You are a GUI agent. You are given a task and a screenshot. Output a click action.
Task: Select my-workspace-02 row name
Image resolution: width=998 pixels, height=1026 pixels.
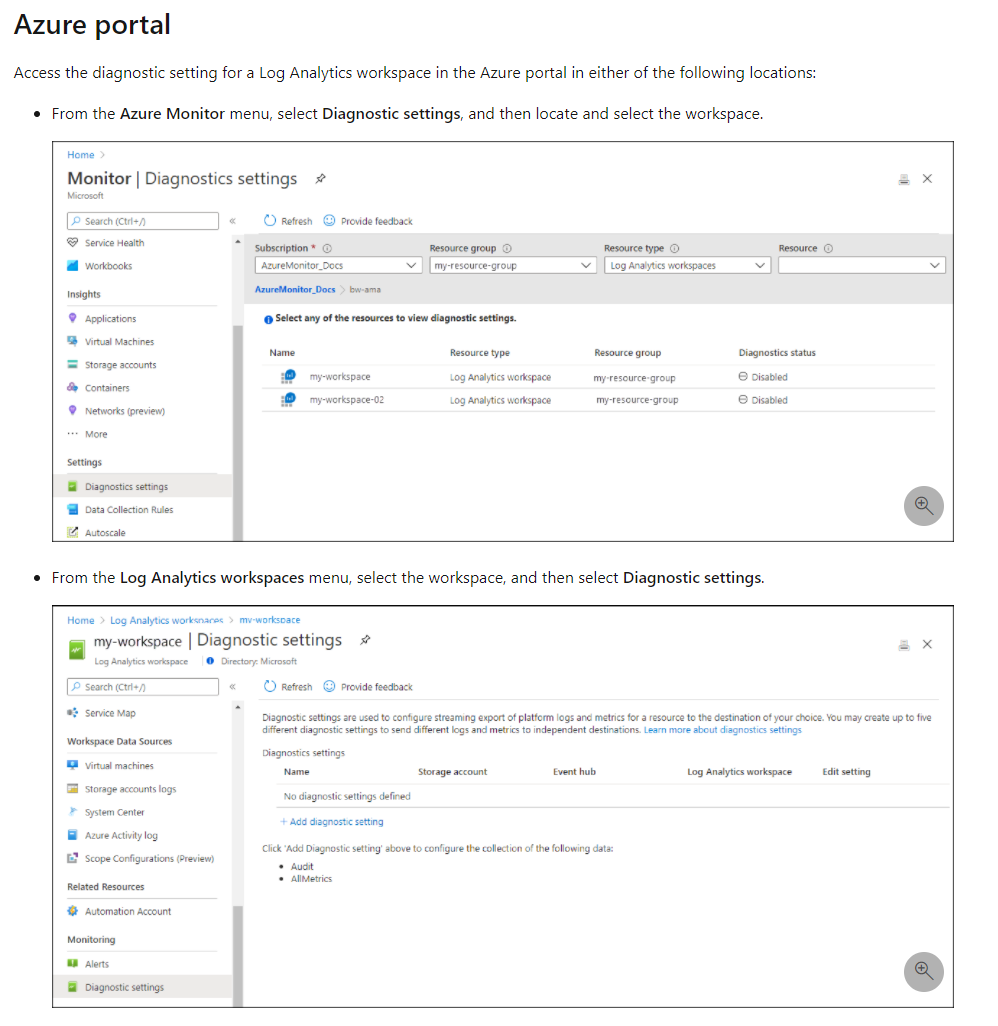point(347,400)
